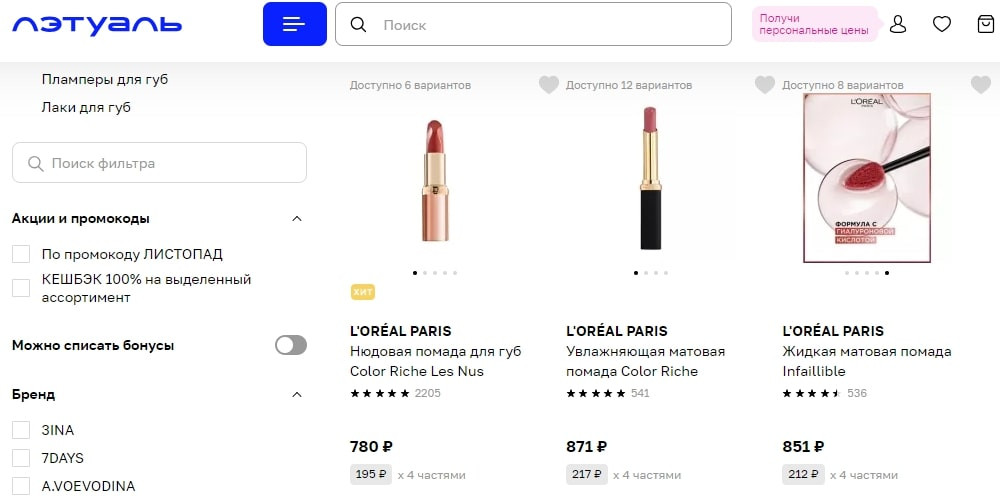Click the Летуаль logo
Image resolution: width=1000 pixels, height=504 pixels.
coord(97,24)
